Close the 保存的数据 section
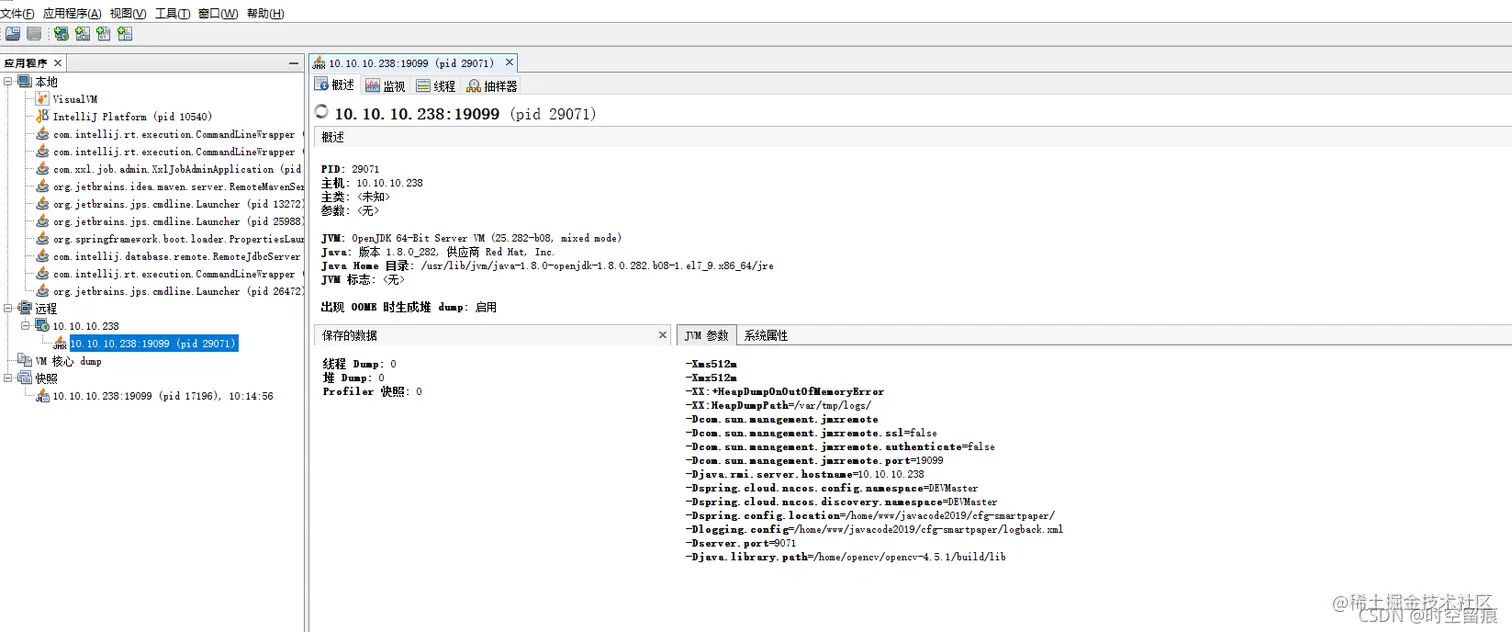This screenshot has height=632, width=1512. coord(662,335)
